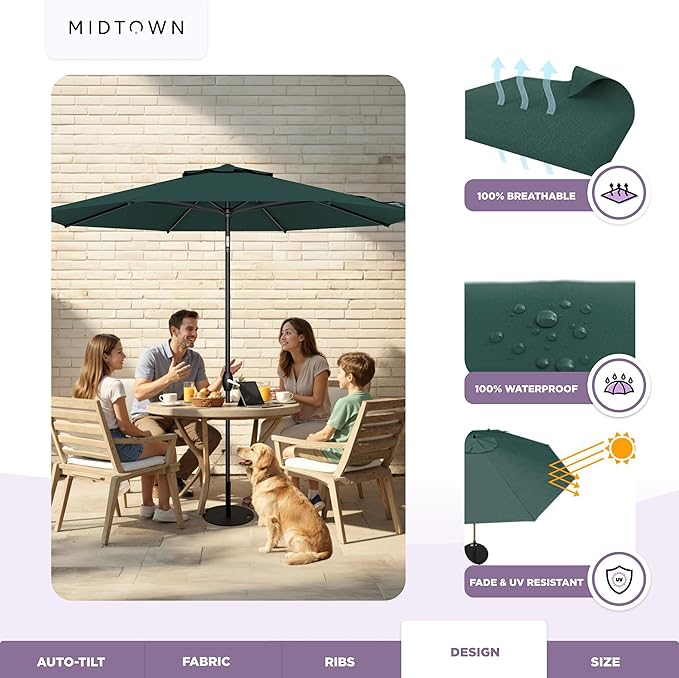Click the UV shield icon
Screen dimensions: 679x678
pos(619,579)
